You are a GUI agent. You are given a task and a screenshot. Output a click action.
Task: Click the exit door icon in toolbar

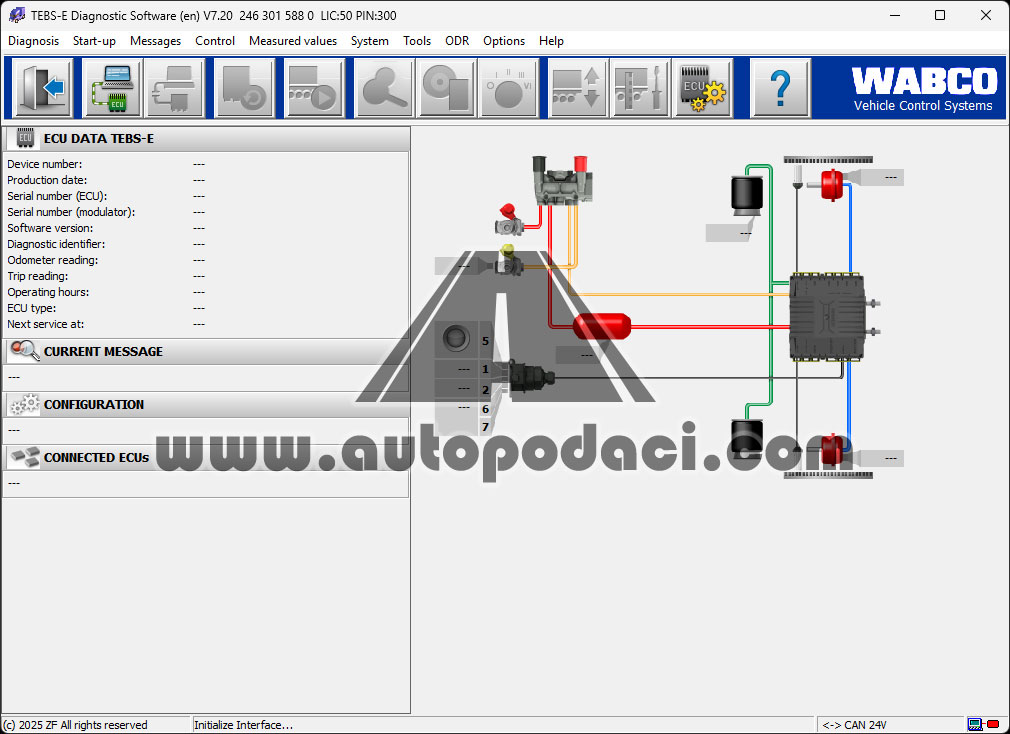43,88
